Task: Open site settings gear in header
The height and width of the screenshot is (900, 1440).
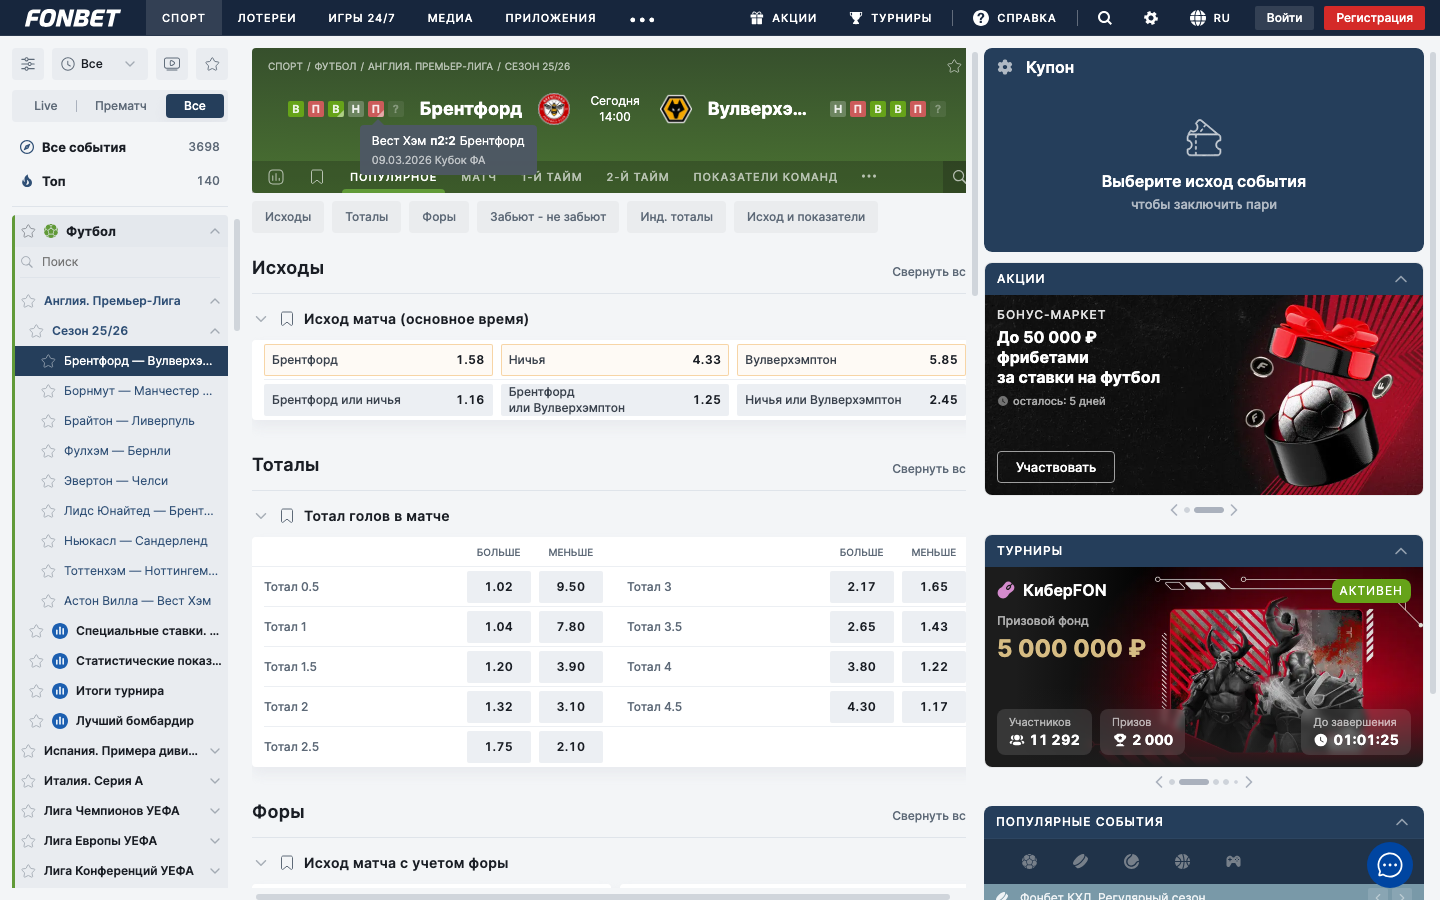Action: (1151, 18)
